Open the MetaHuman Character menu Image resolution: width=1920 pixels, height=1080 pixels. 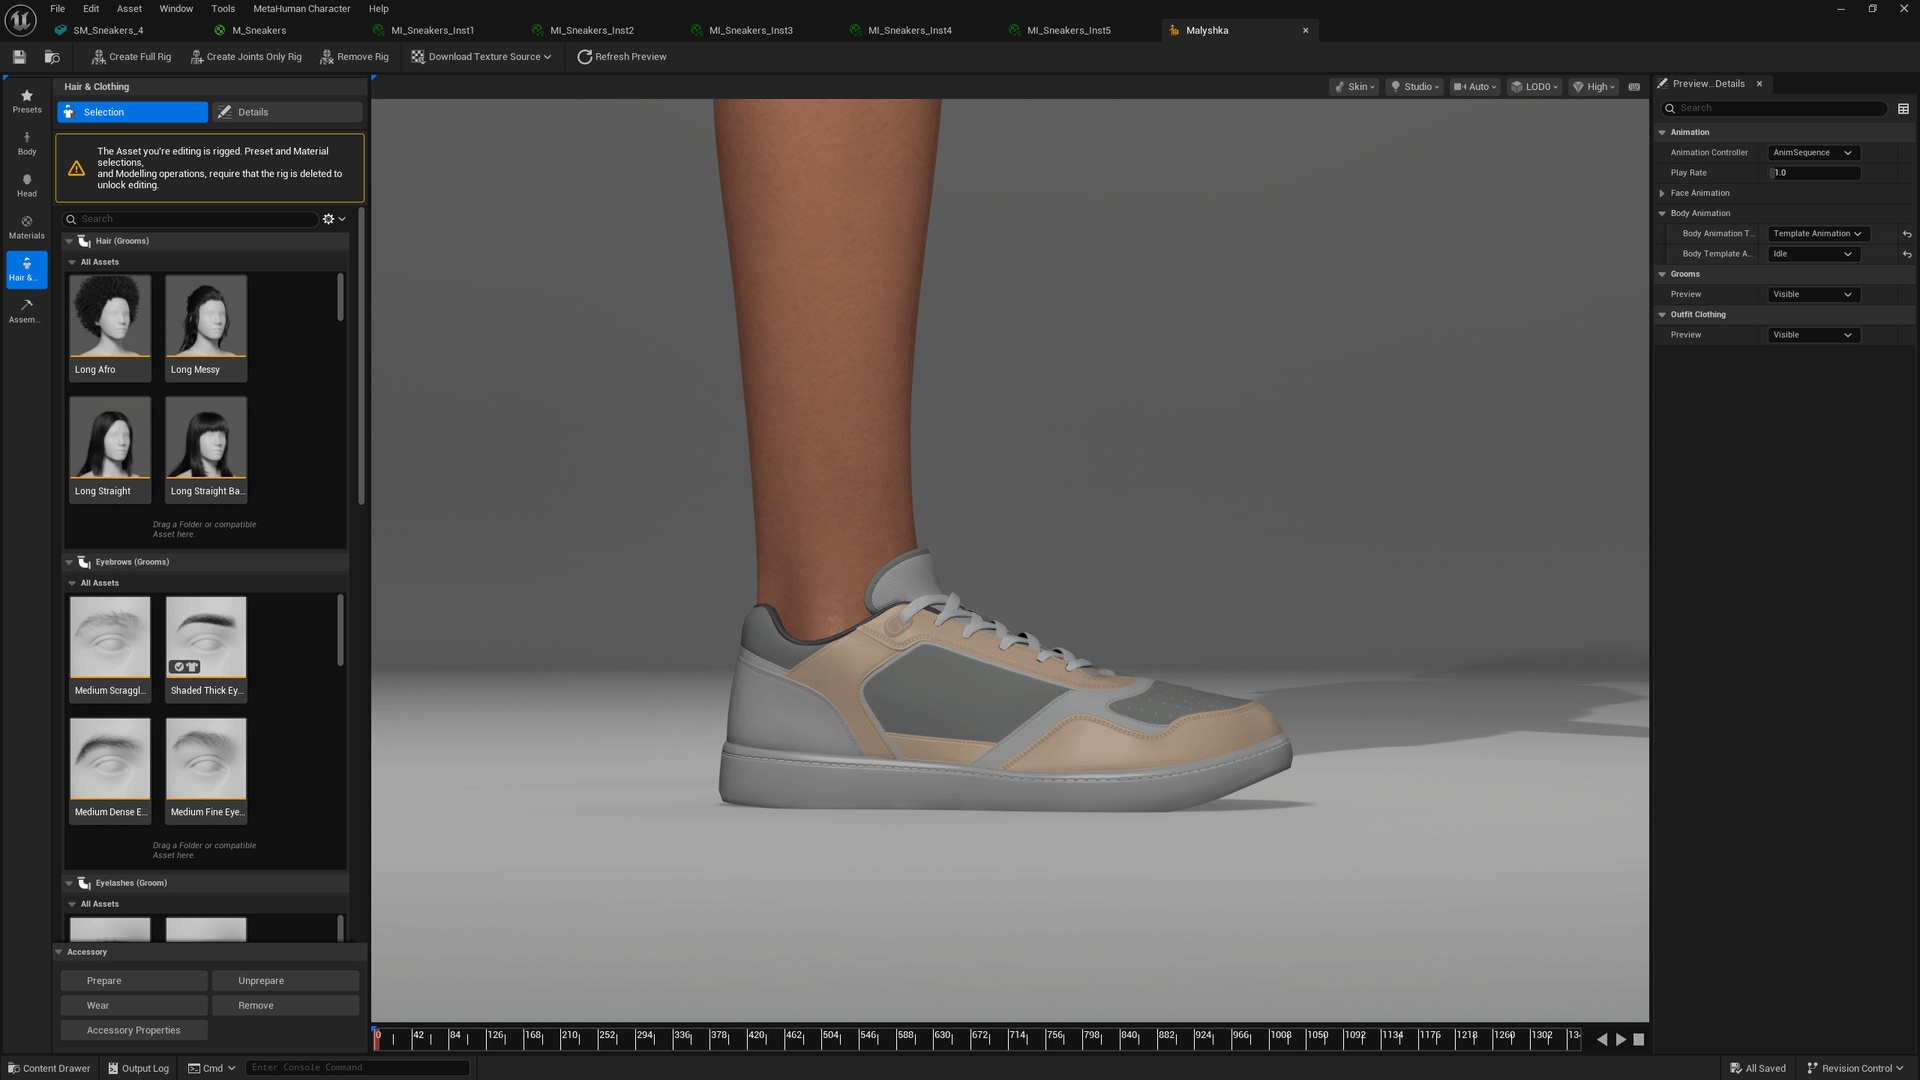click(x=301, y=9)
